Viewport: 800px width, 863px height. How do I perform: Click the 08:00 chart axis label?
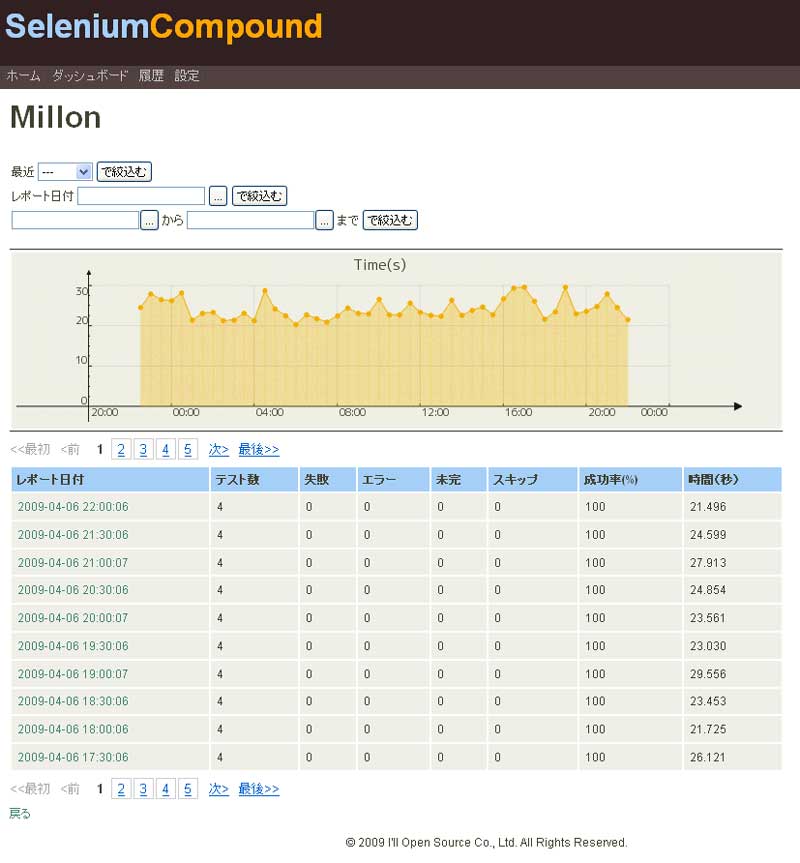(352, 412)
